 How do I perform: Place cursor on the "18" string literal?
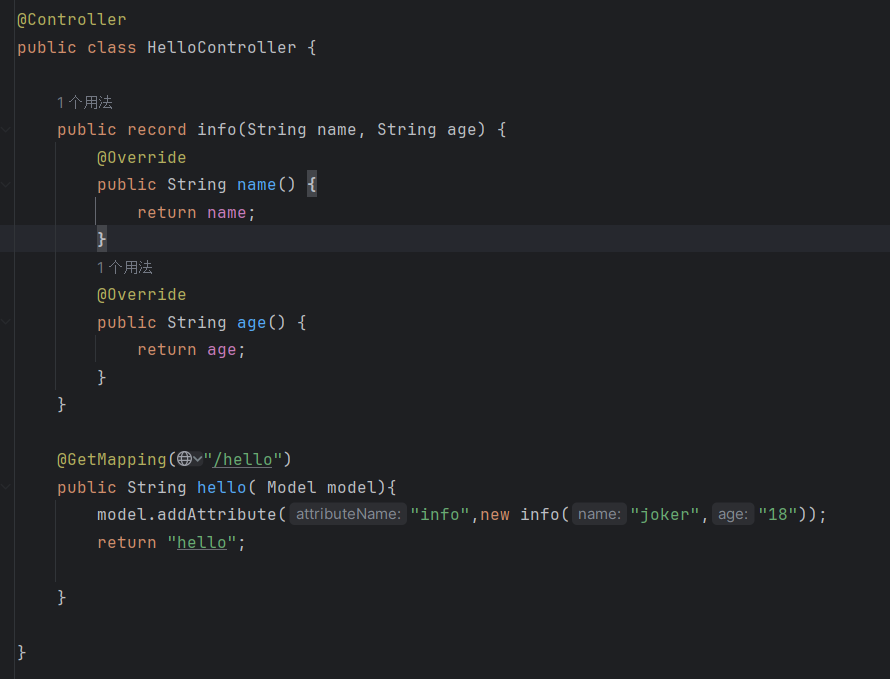778,514
